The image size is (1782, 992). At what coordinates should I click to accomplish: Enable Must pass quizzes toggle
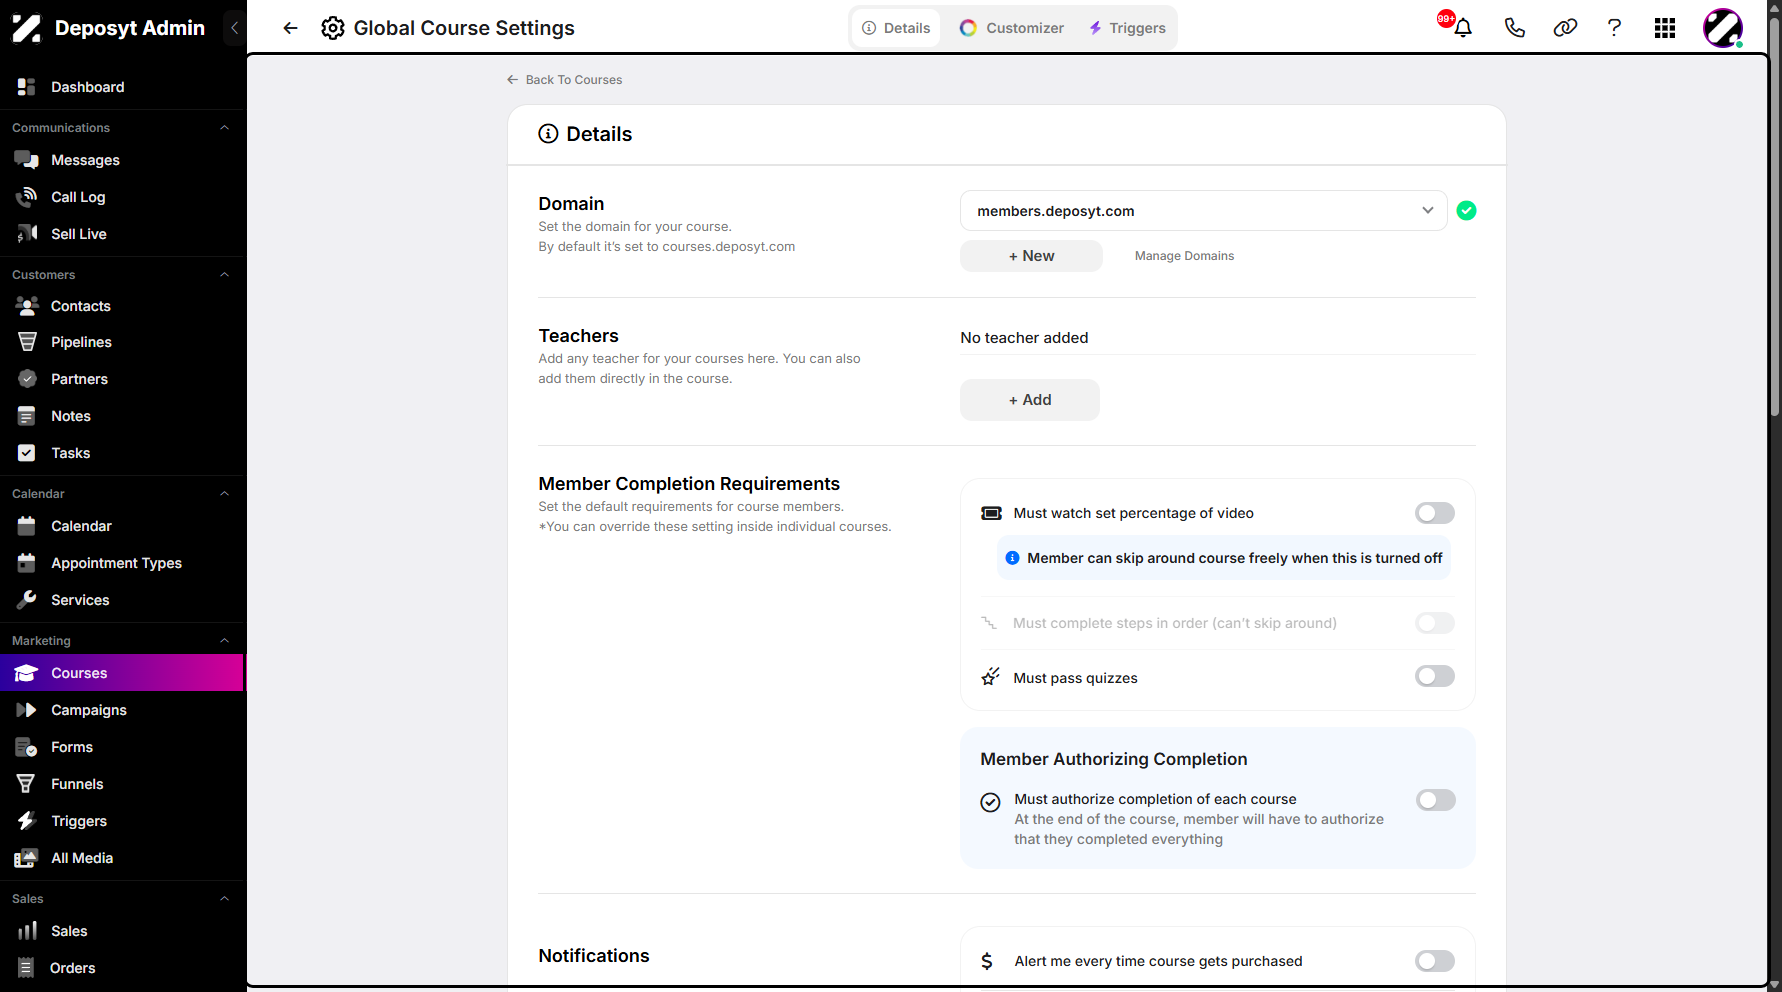1435,677
